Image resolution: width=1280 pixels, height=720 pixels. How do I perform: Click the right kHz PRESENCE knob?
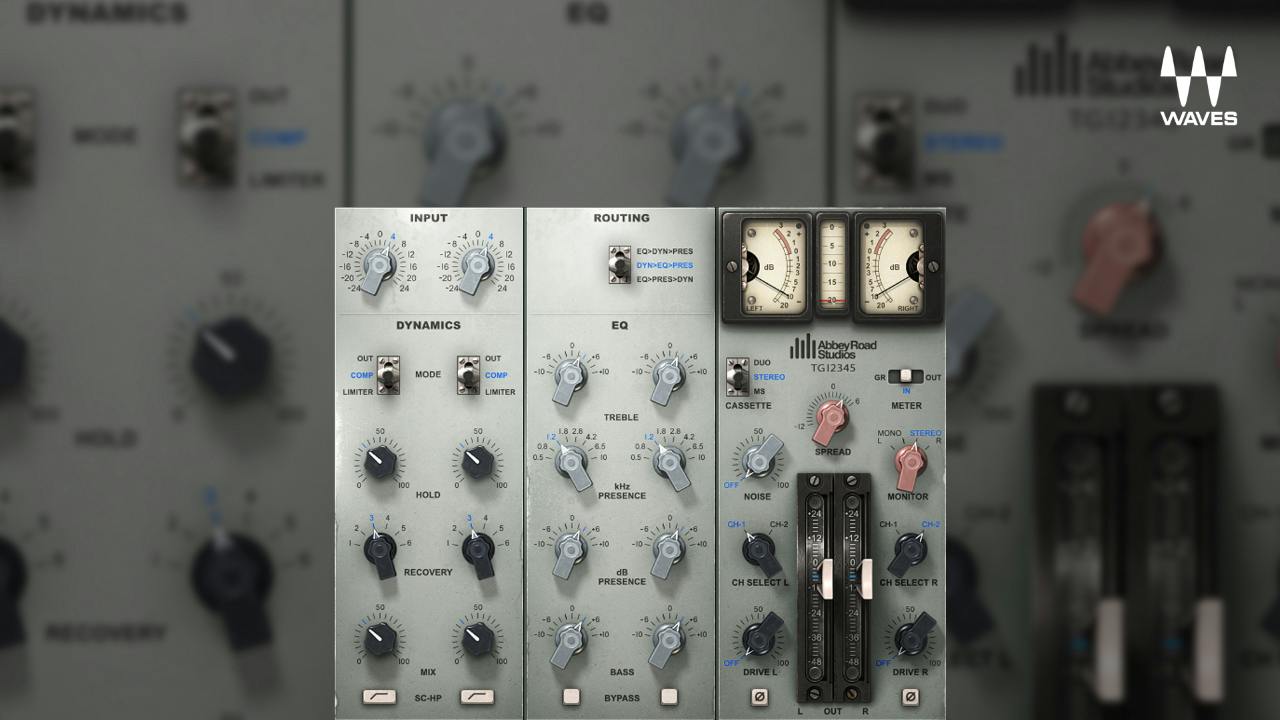(x=670, y=463)
